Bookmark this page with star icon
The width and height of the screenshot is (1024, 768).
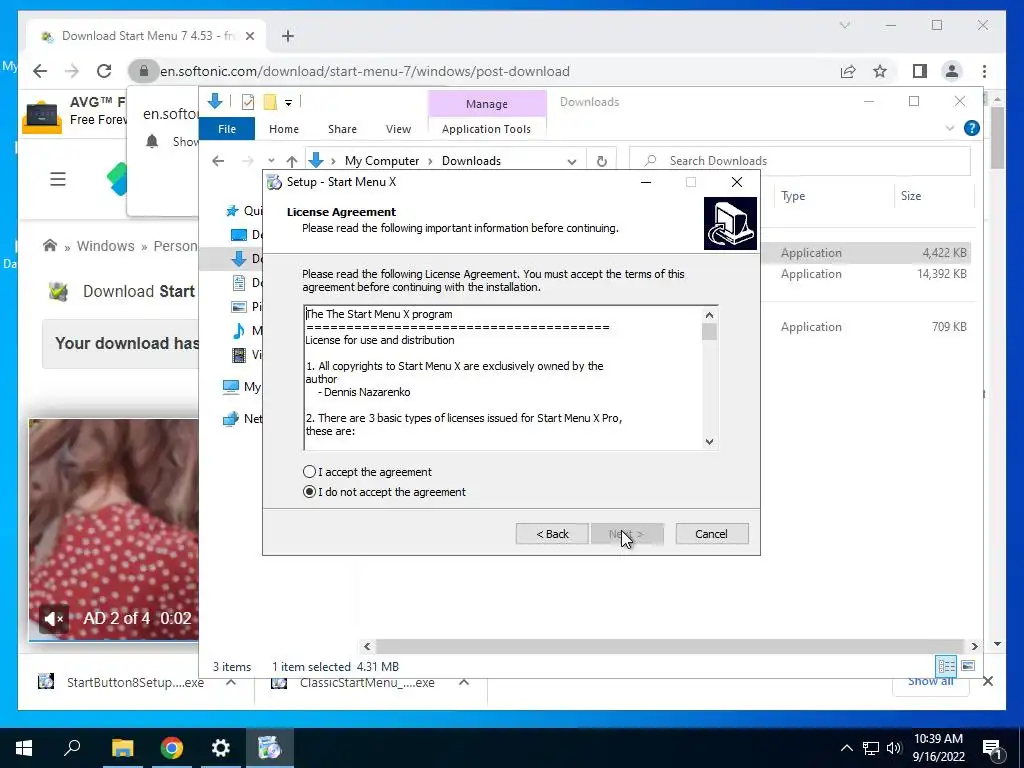coord(880,71)
